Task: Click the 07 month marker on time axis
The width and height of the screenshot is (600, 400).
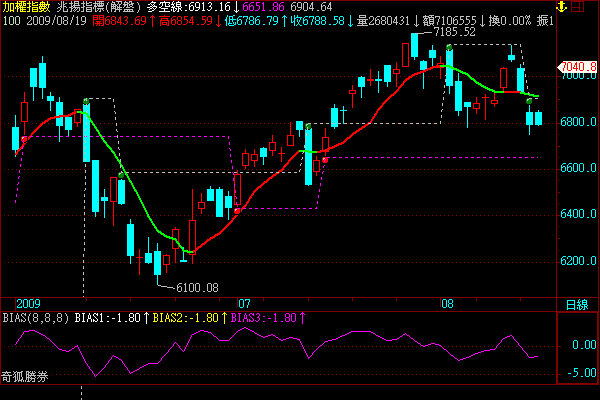Action: pyautogui.click(x=245, y=304)
